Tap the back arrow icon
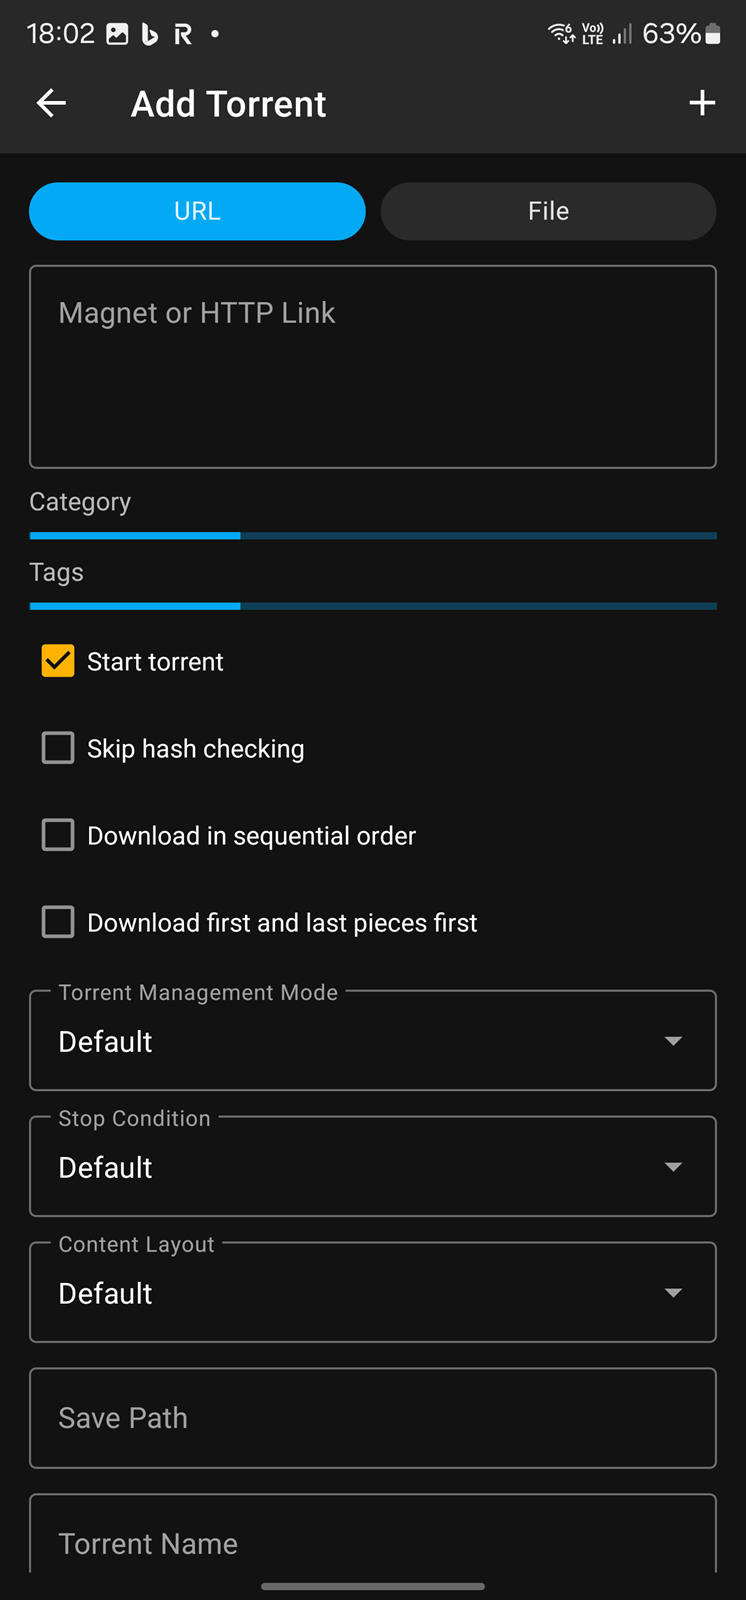This screenshot has height=1600, width=746. [51, 103]
